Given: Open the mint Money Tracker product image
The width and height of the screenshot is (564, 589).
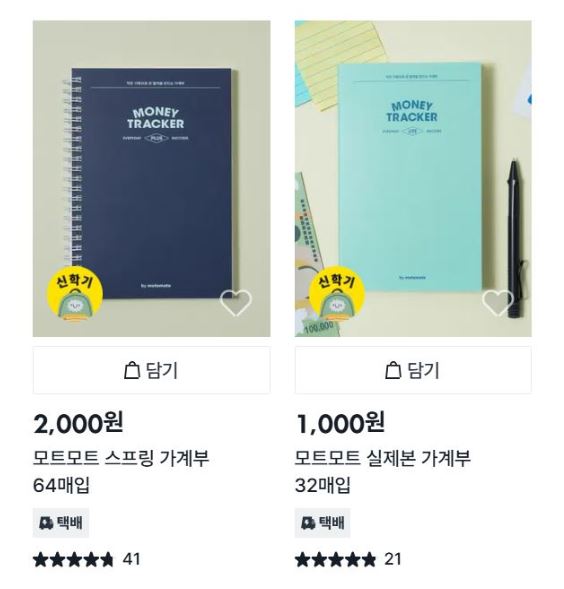Looking at the screenshot, I should point(413,179).
